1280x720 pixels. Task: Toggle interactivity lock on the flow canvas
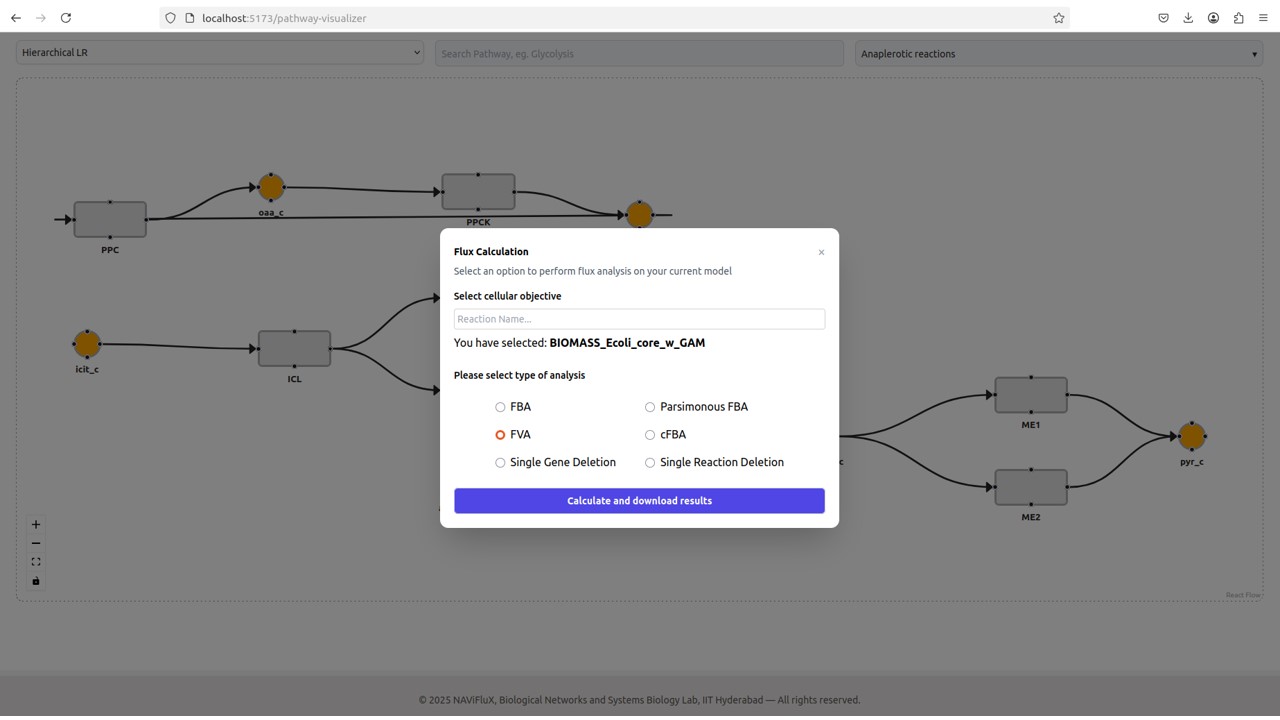point(36,580)
